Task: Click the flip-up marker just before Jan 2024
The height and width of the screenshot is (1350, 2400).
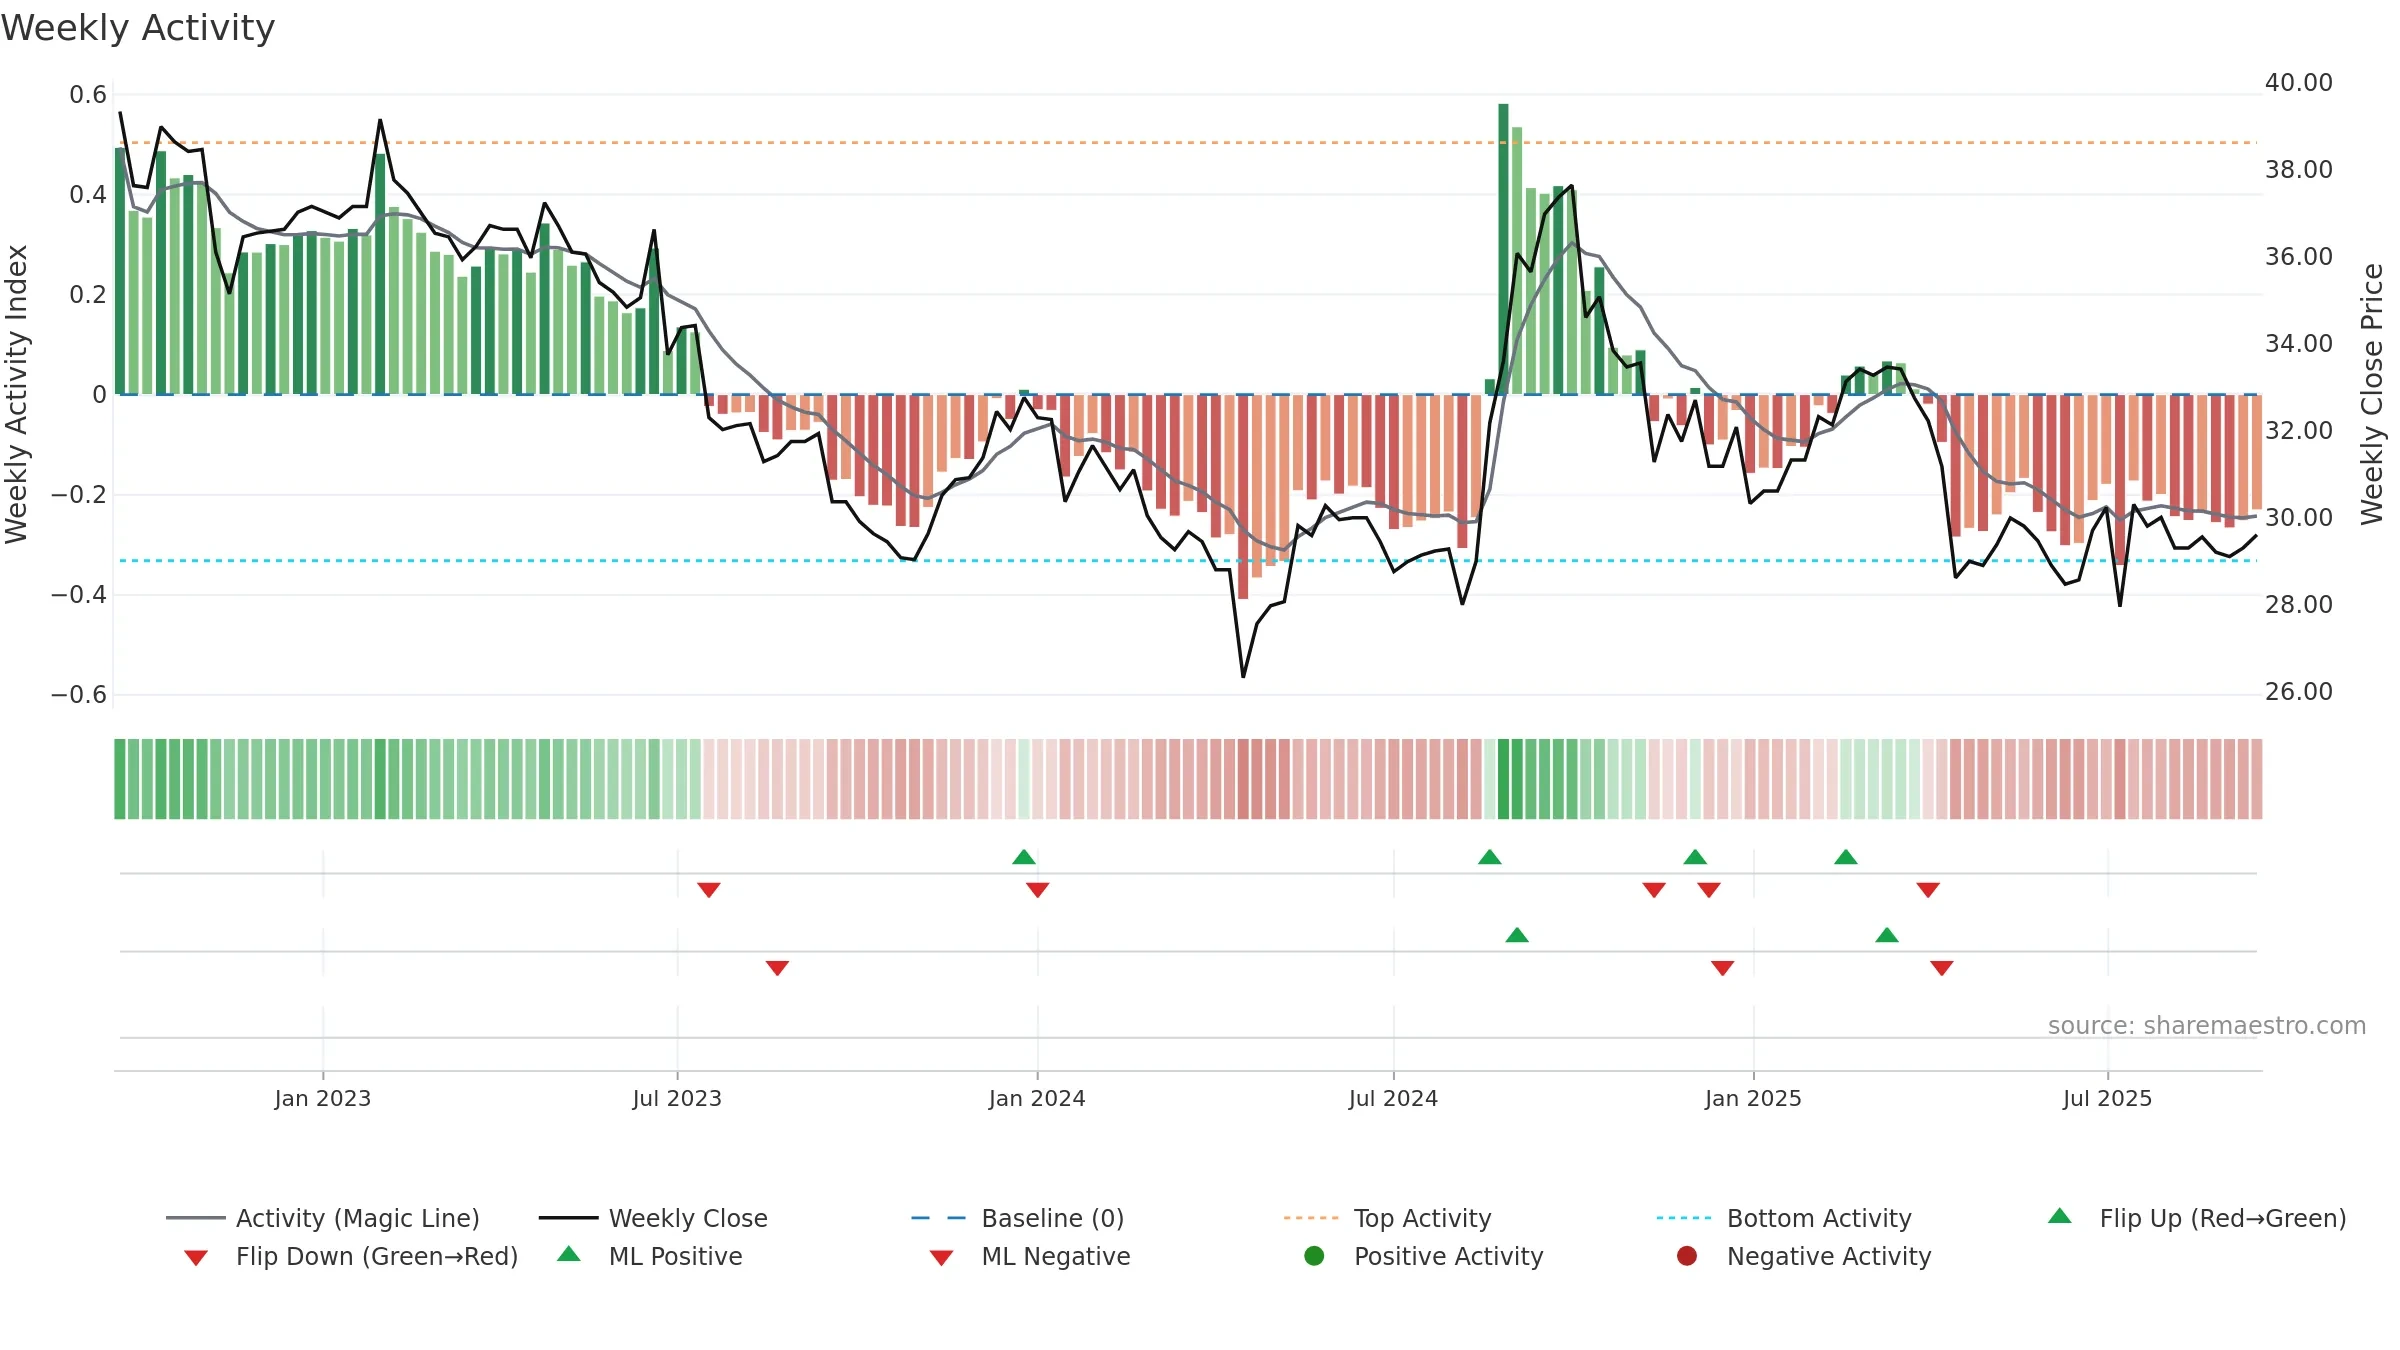Action: tap(1024, 857)
